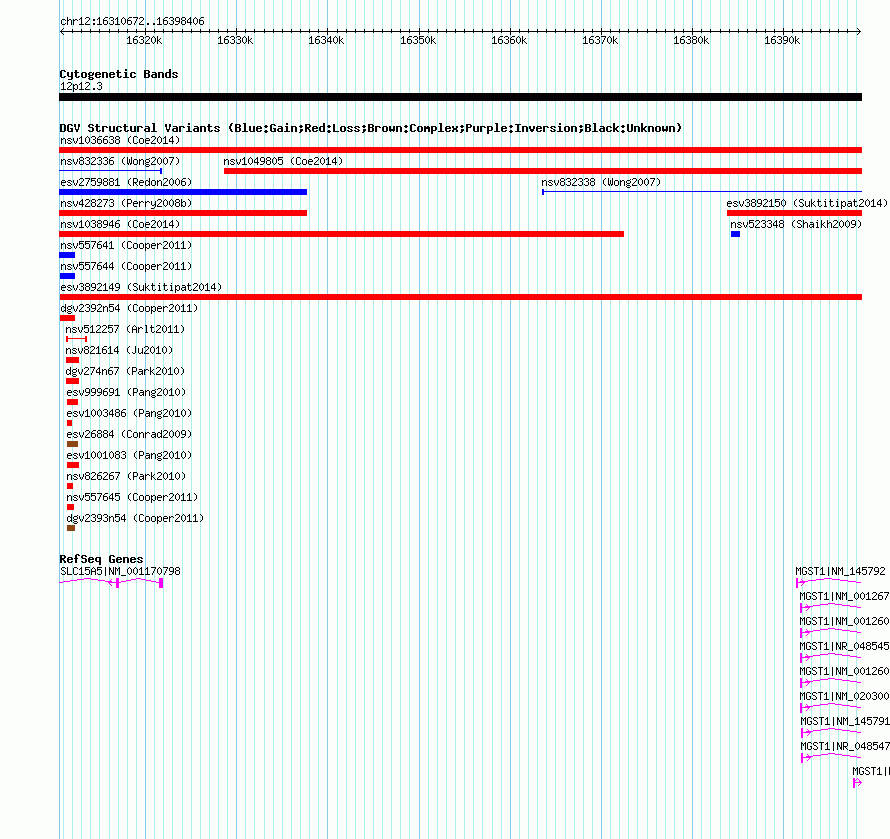
Task: Open variant nsv821614 (Ju2010) label
Action: coord(119,350)
